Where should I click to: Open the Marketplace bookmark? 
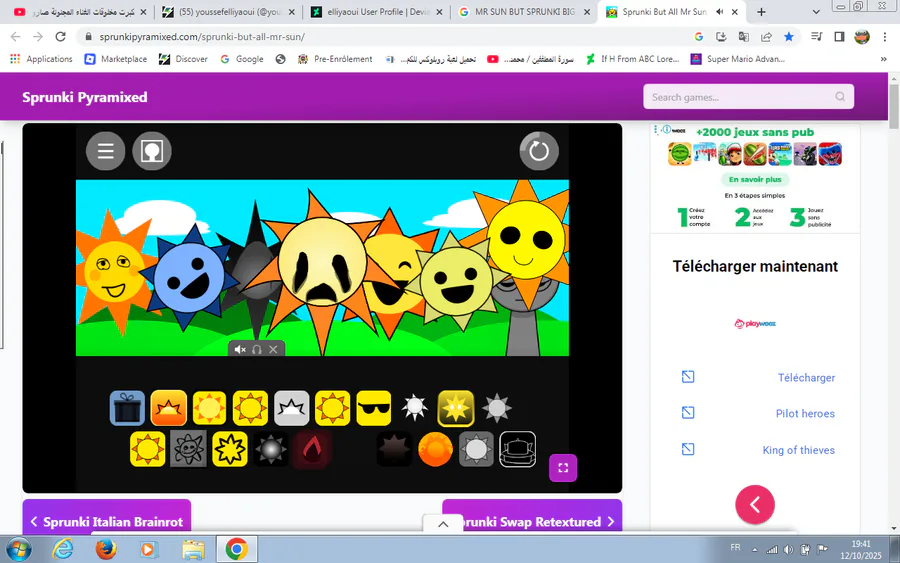(x=116, y=59)
